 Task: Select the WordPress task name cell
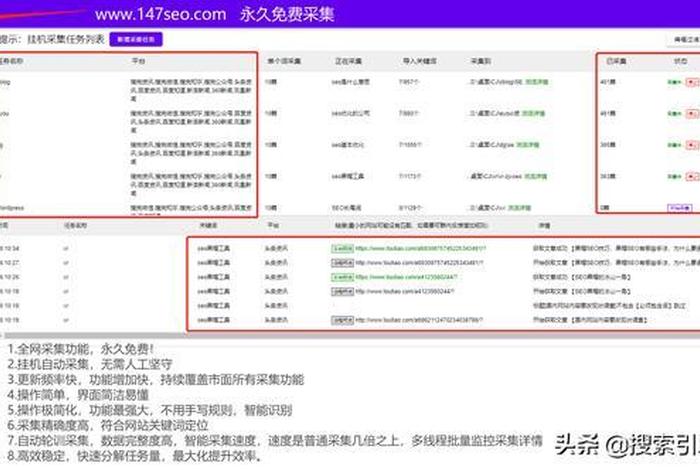[12, 208]
